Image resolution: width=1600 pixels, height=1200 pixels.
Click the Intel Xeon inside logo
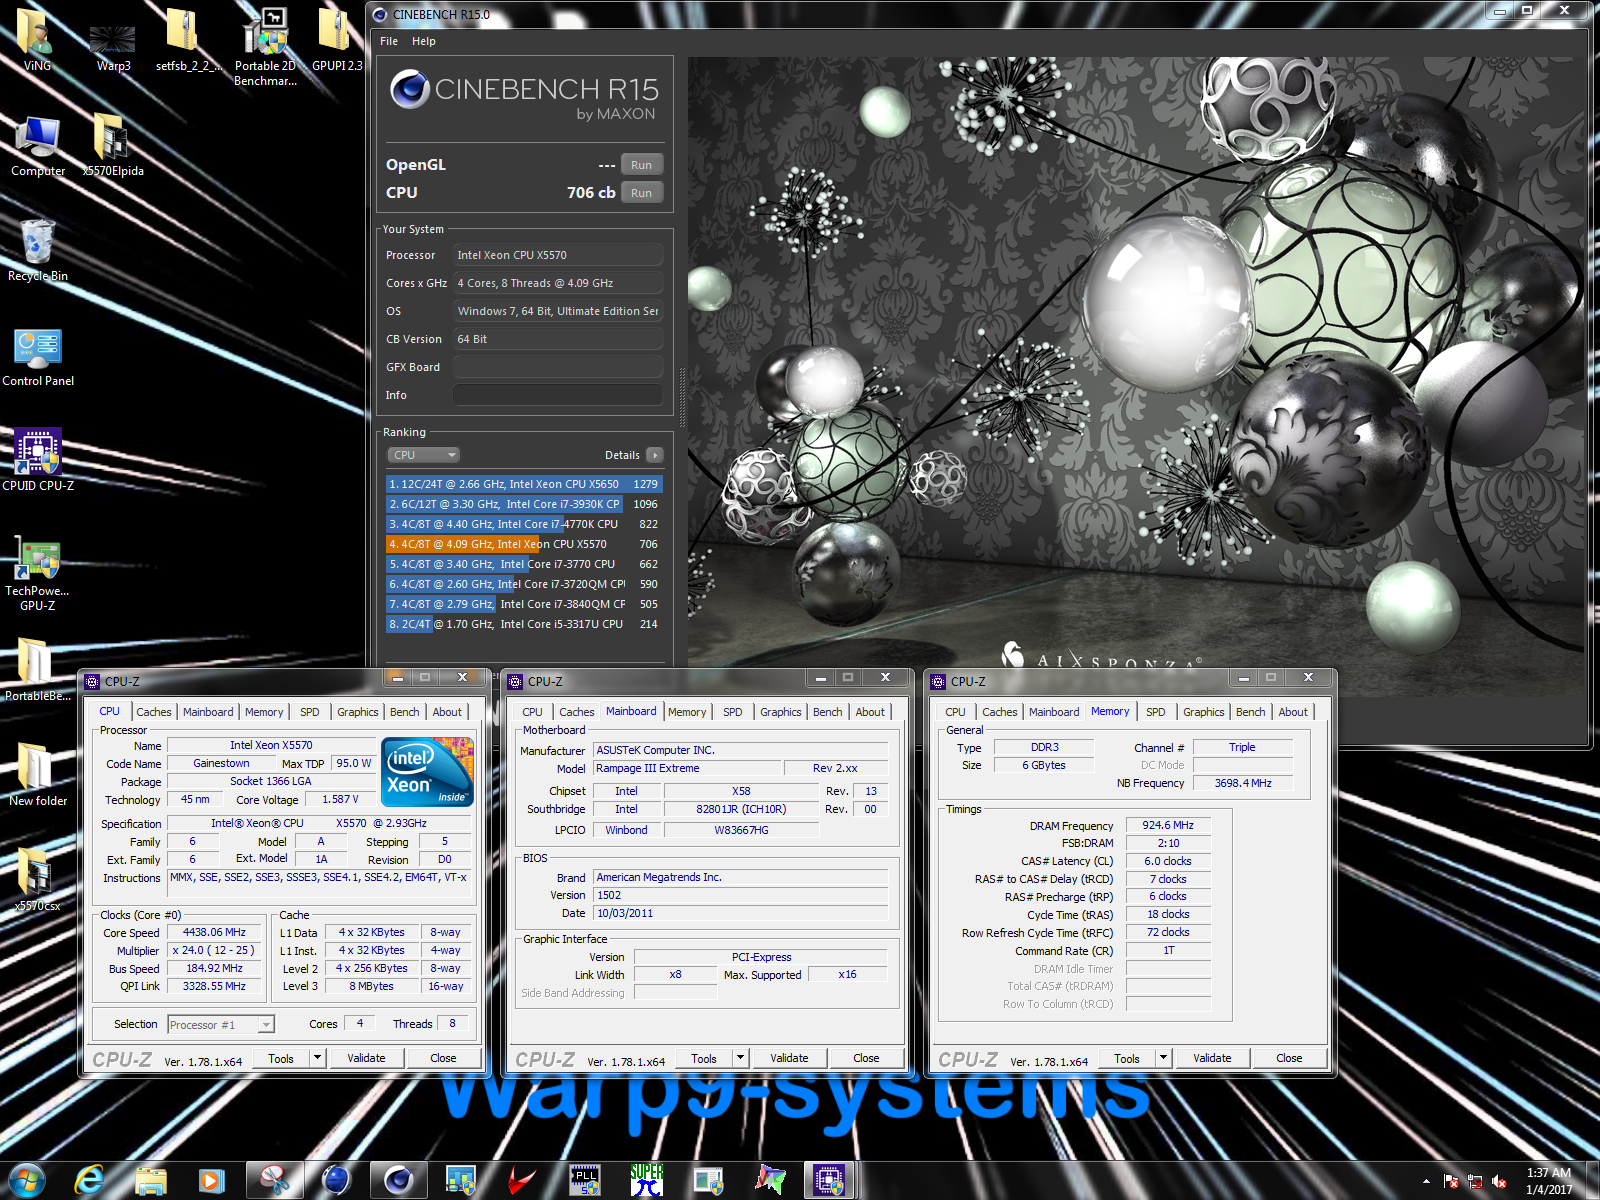point(428,772)
